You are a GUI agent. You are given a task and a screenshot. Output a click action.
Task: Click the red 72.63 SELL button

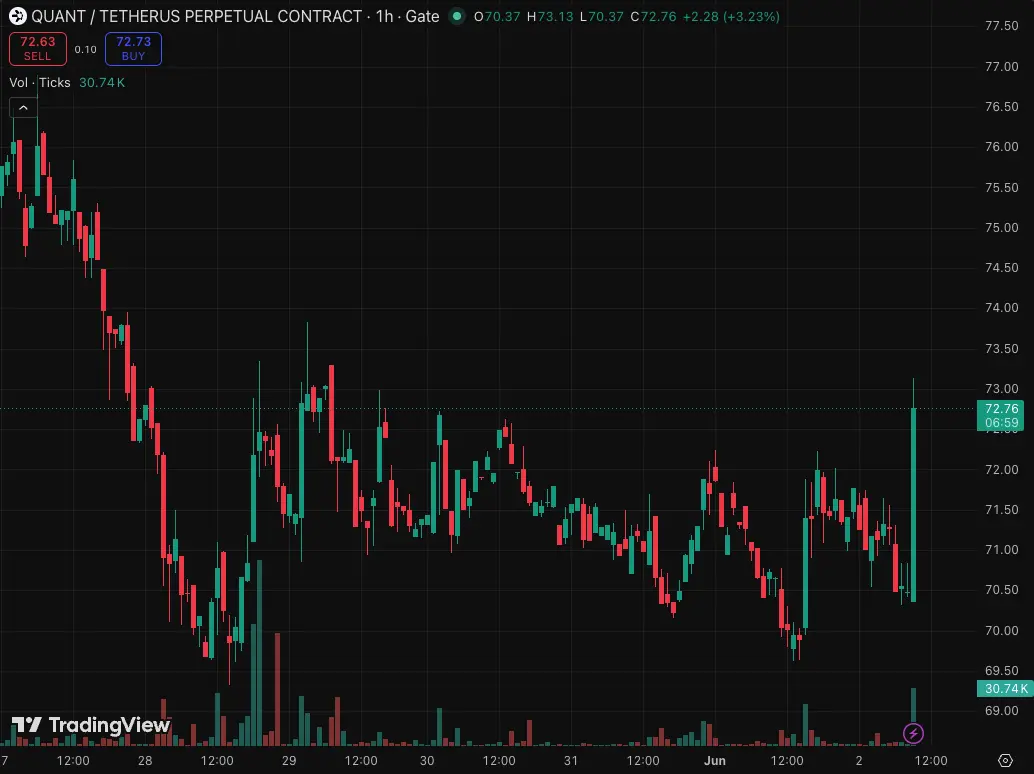point(38,49)
